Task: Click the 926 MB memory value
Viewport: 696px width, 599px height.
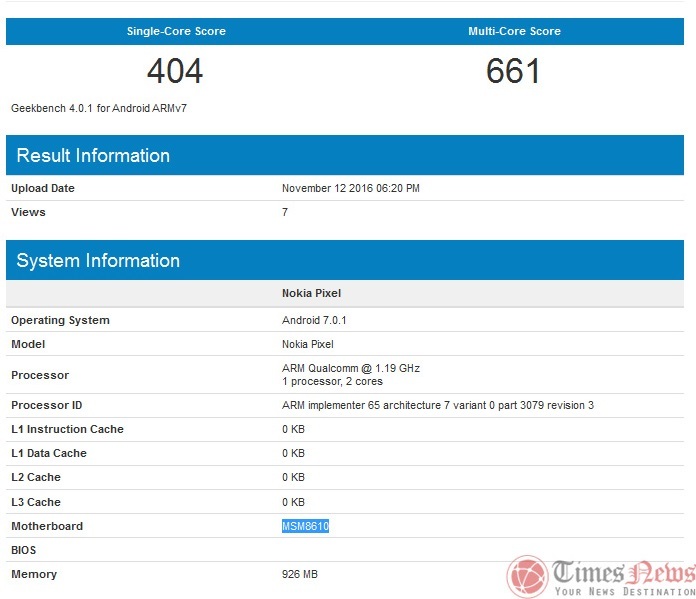Action: pyautogui.click(x=299, y=574)
